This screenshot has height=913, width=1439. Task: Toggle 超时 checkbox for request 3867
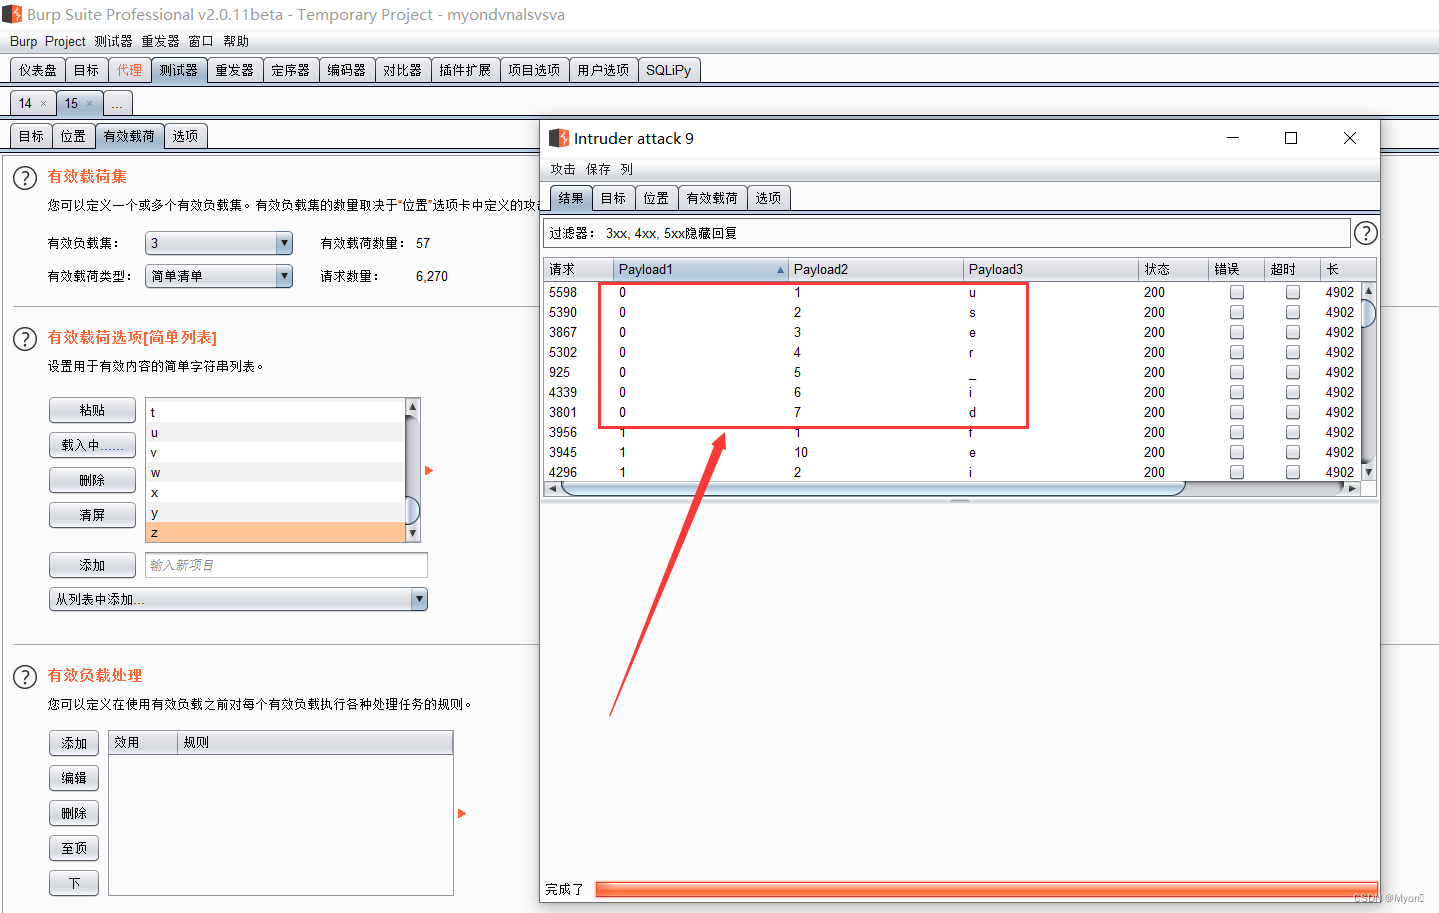pyautogui.click(x=1293, y=332)
